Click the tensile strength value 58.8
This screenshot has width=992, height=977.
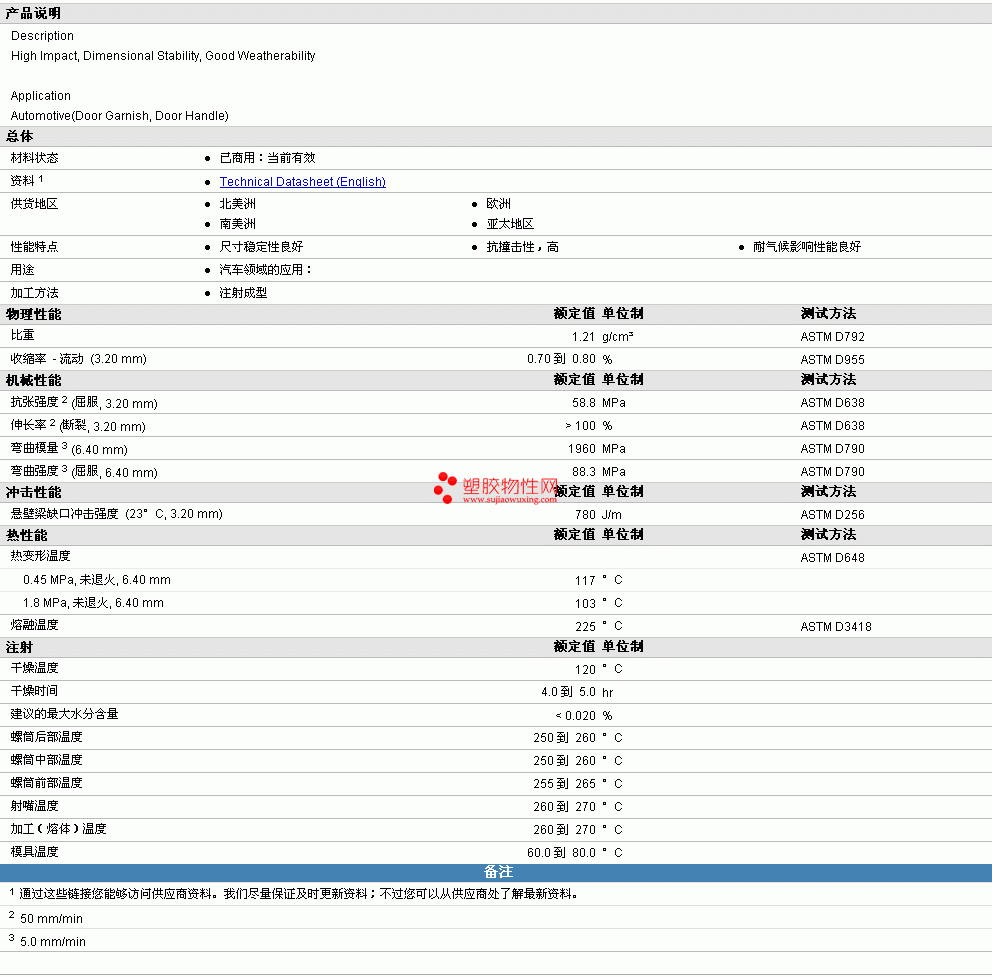(583, 402)
